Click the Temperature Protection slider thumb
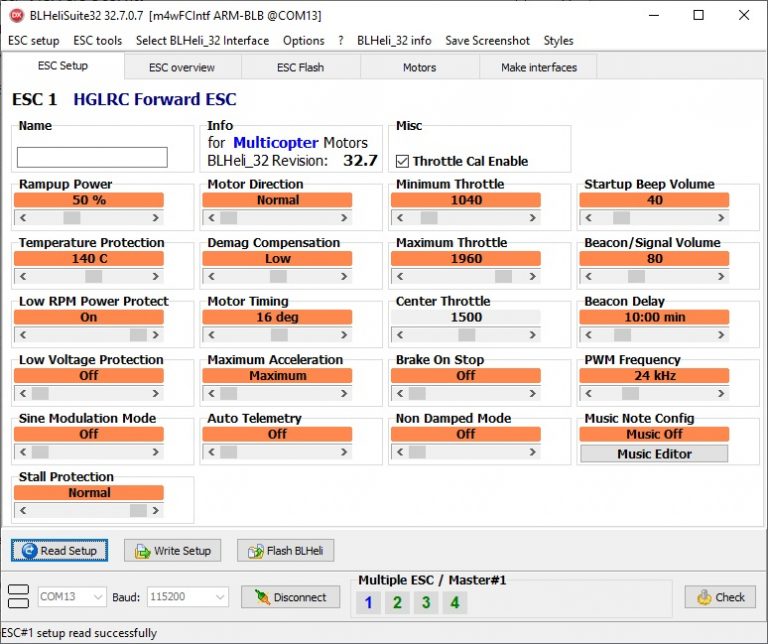Image resolution: width=768 pixels, height=644 pixels. click(94, 276)
